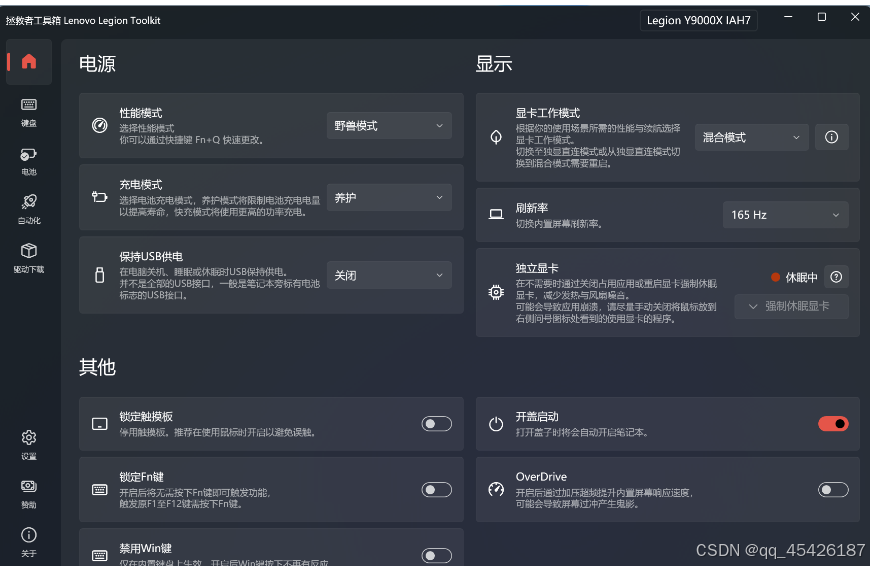Click the 电源 section heading

(97, 64)
